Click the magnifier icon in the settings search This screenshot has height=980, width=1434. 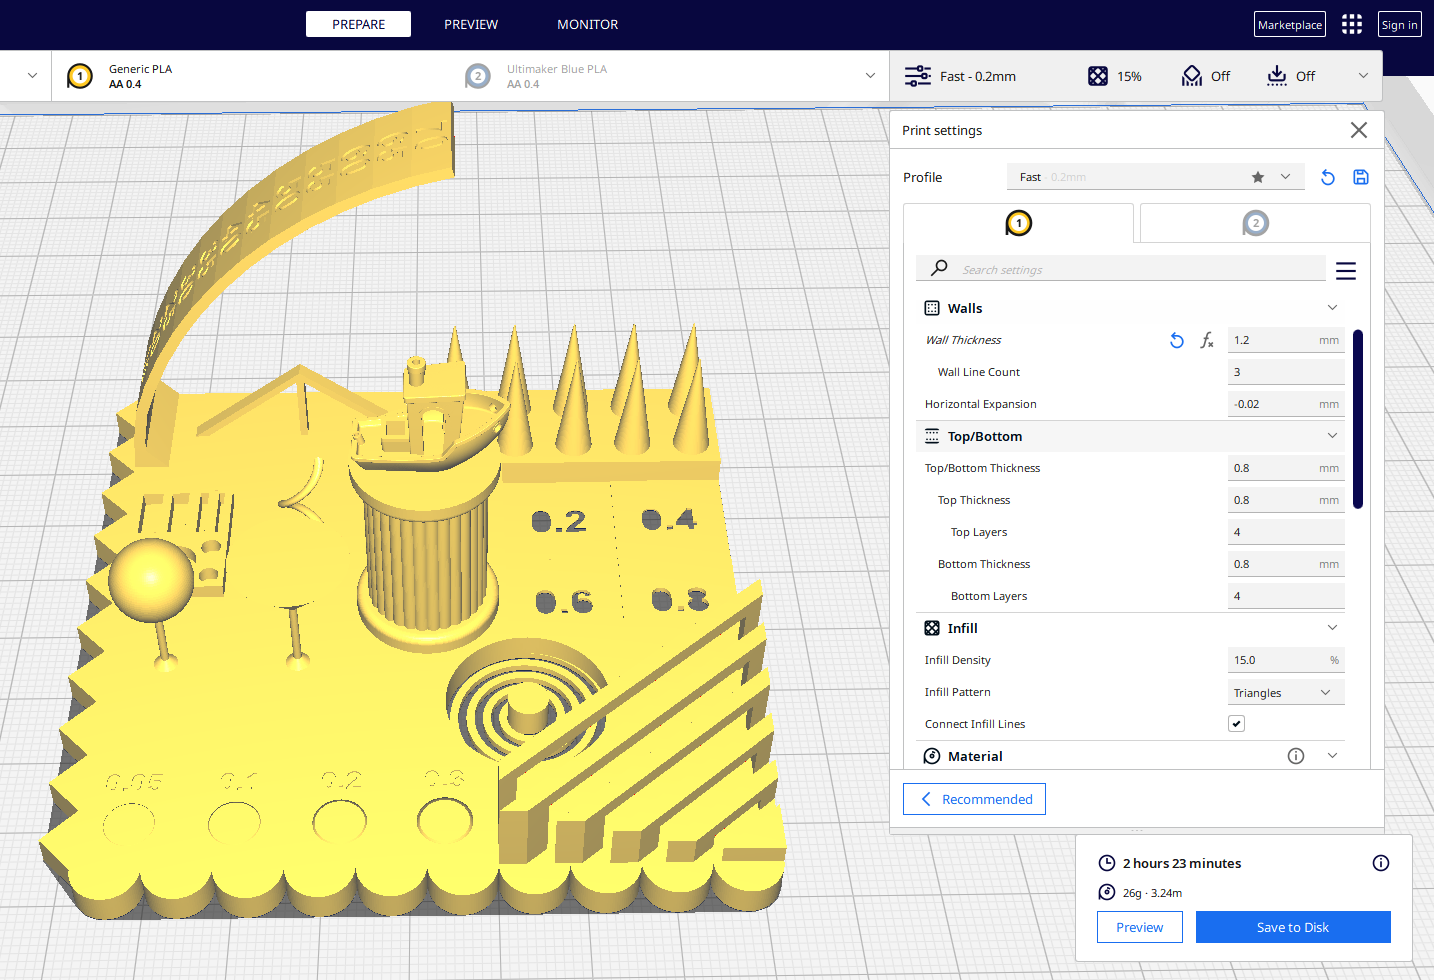938,268
